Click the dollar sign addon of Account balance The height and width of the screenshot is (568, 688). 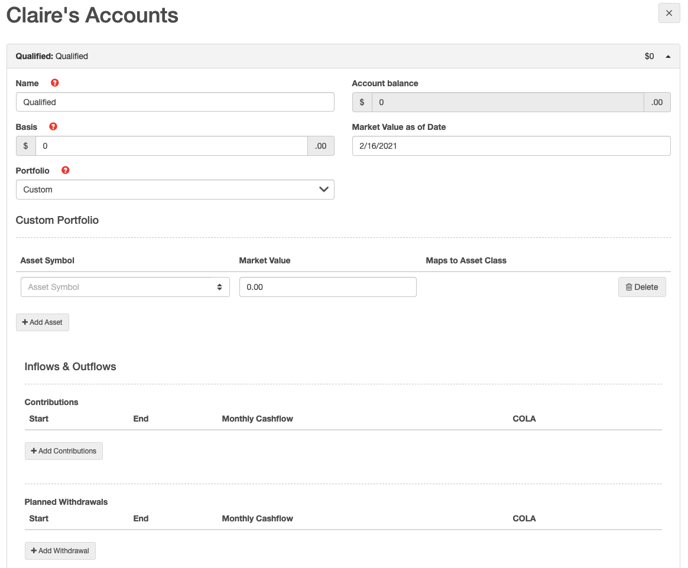click(362, 102)
